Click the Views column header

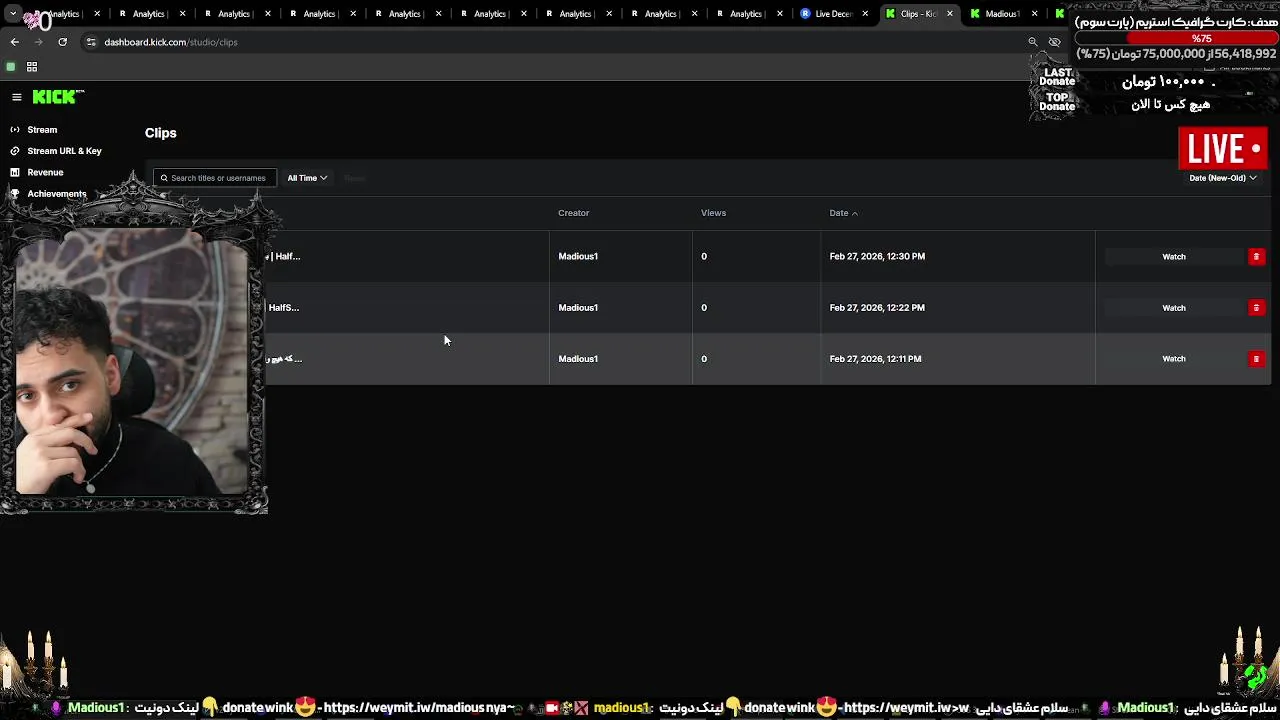pos(713,213)
